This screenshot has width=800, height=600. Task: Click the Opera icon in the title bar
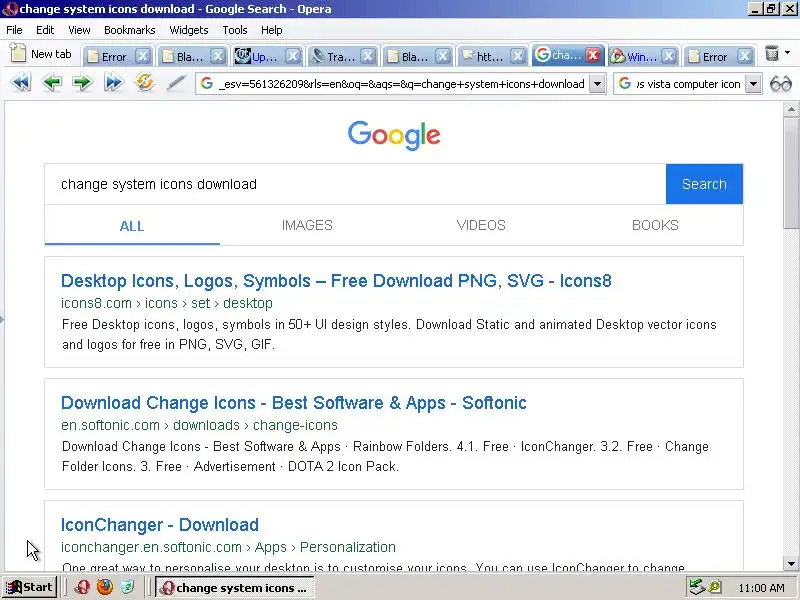click(10, 9)
